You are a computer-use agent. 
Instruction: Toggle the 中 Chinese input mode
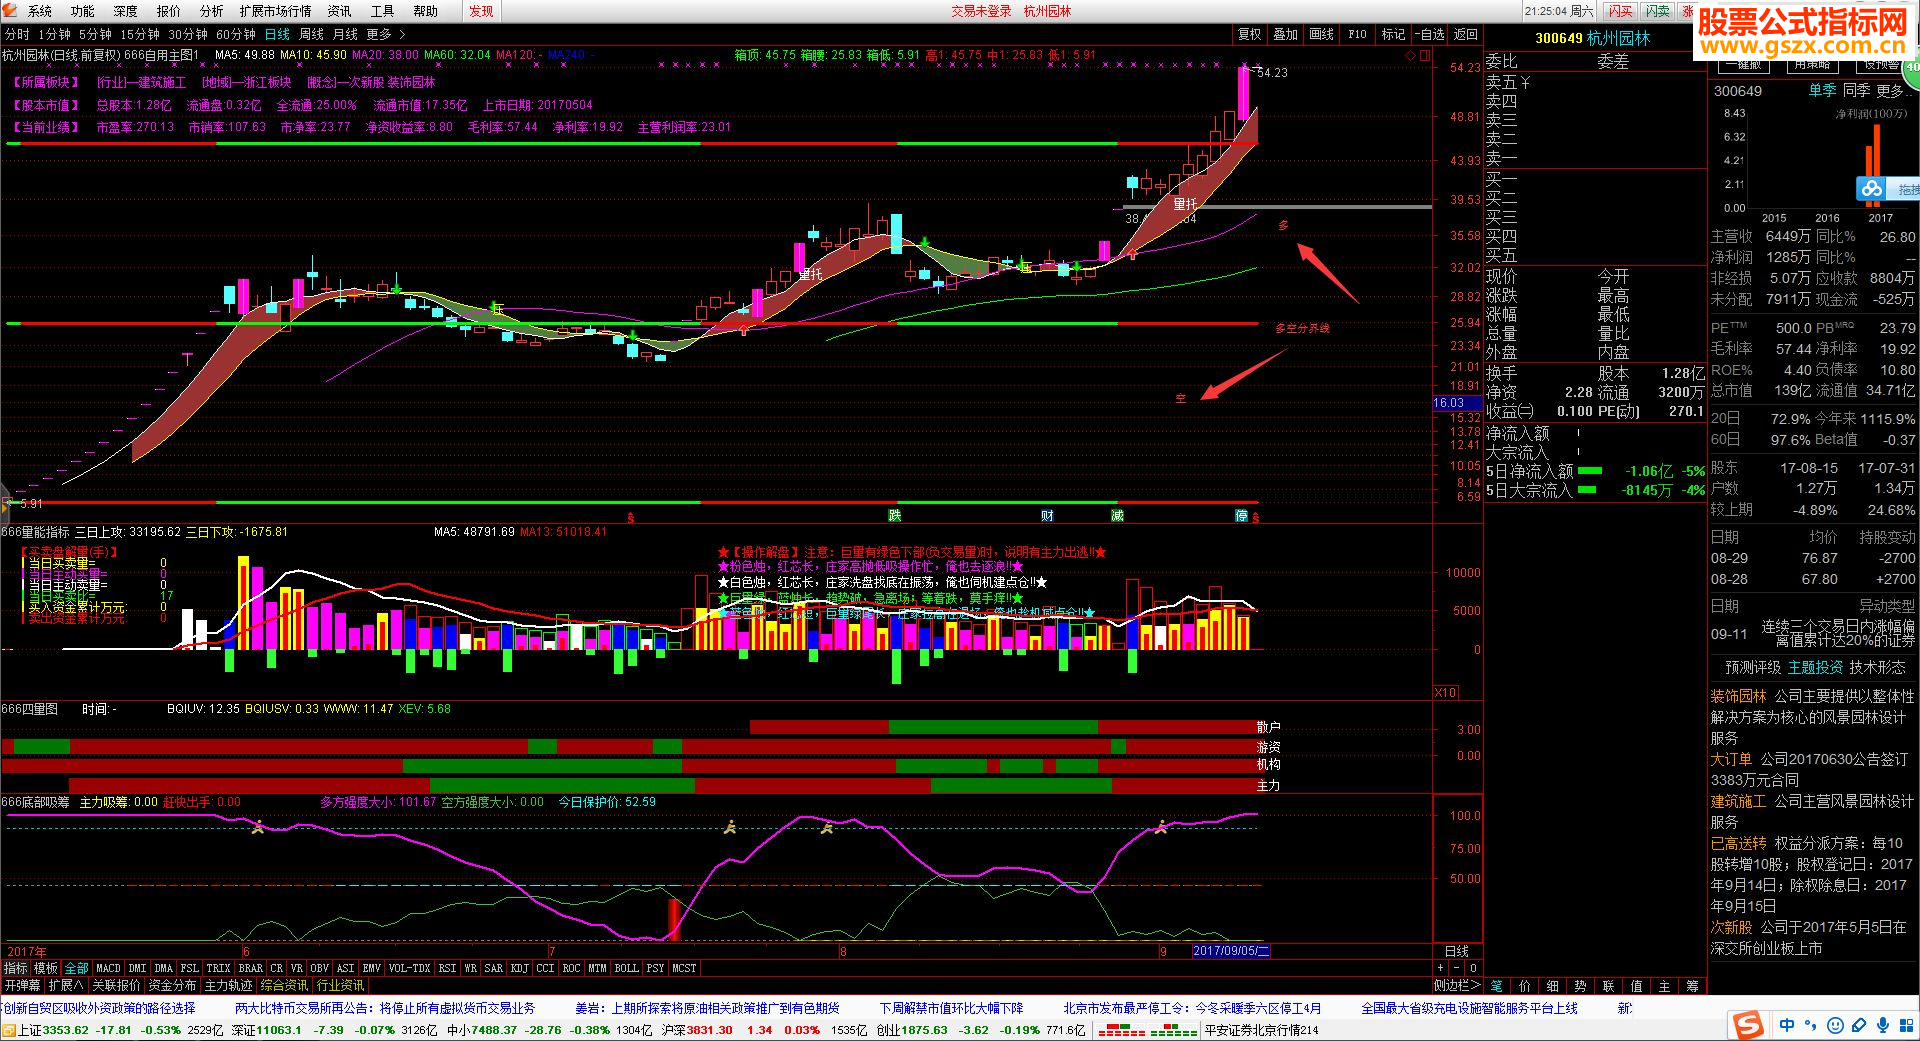[1786, 1025]
